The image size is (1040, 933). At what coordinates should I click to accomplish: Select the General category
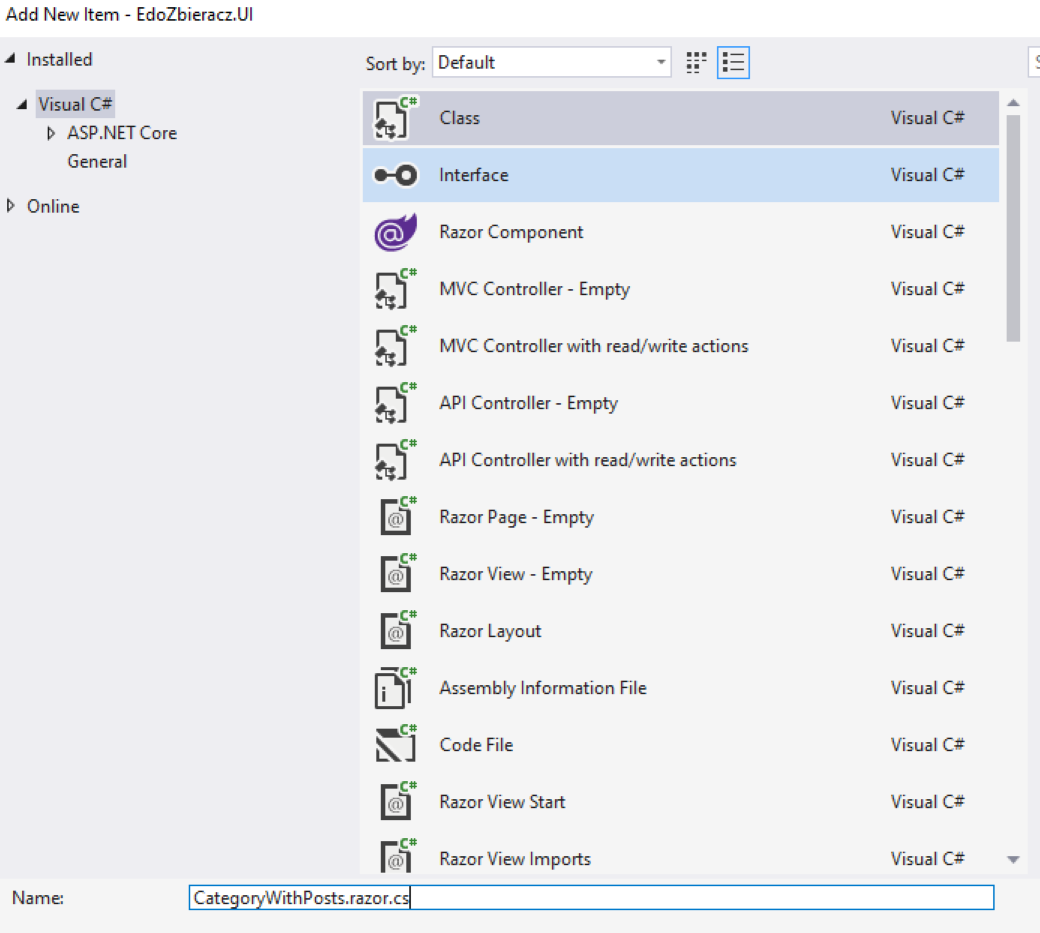97,161
